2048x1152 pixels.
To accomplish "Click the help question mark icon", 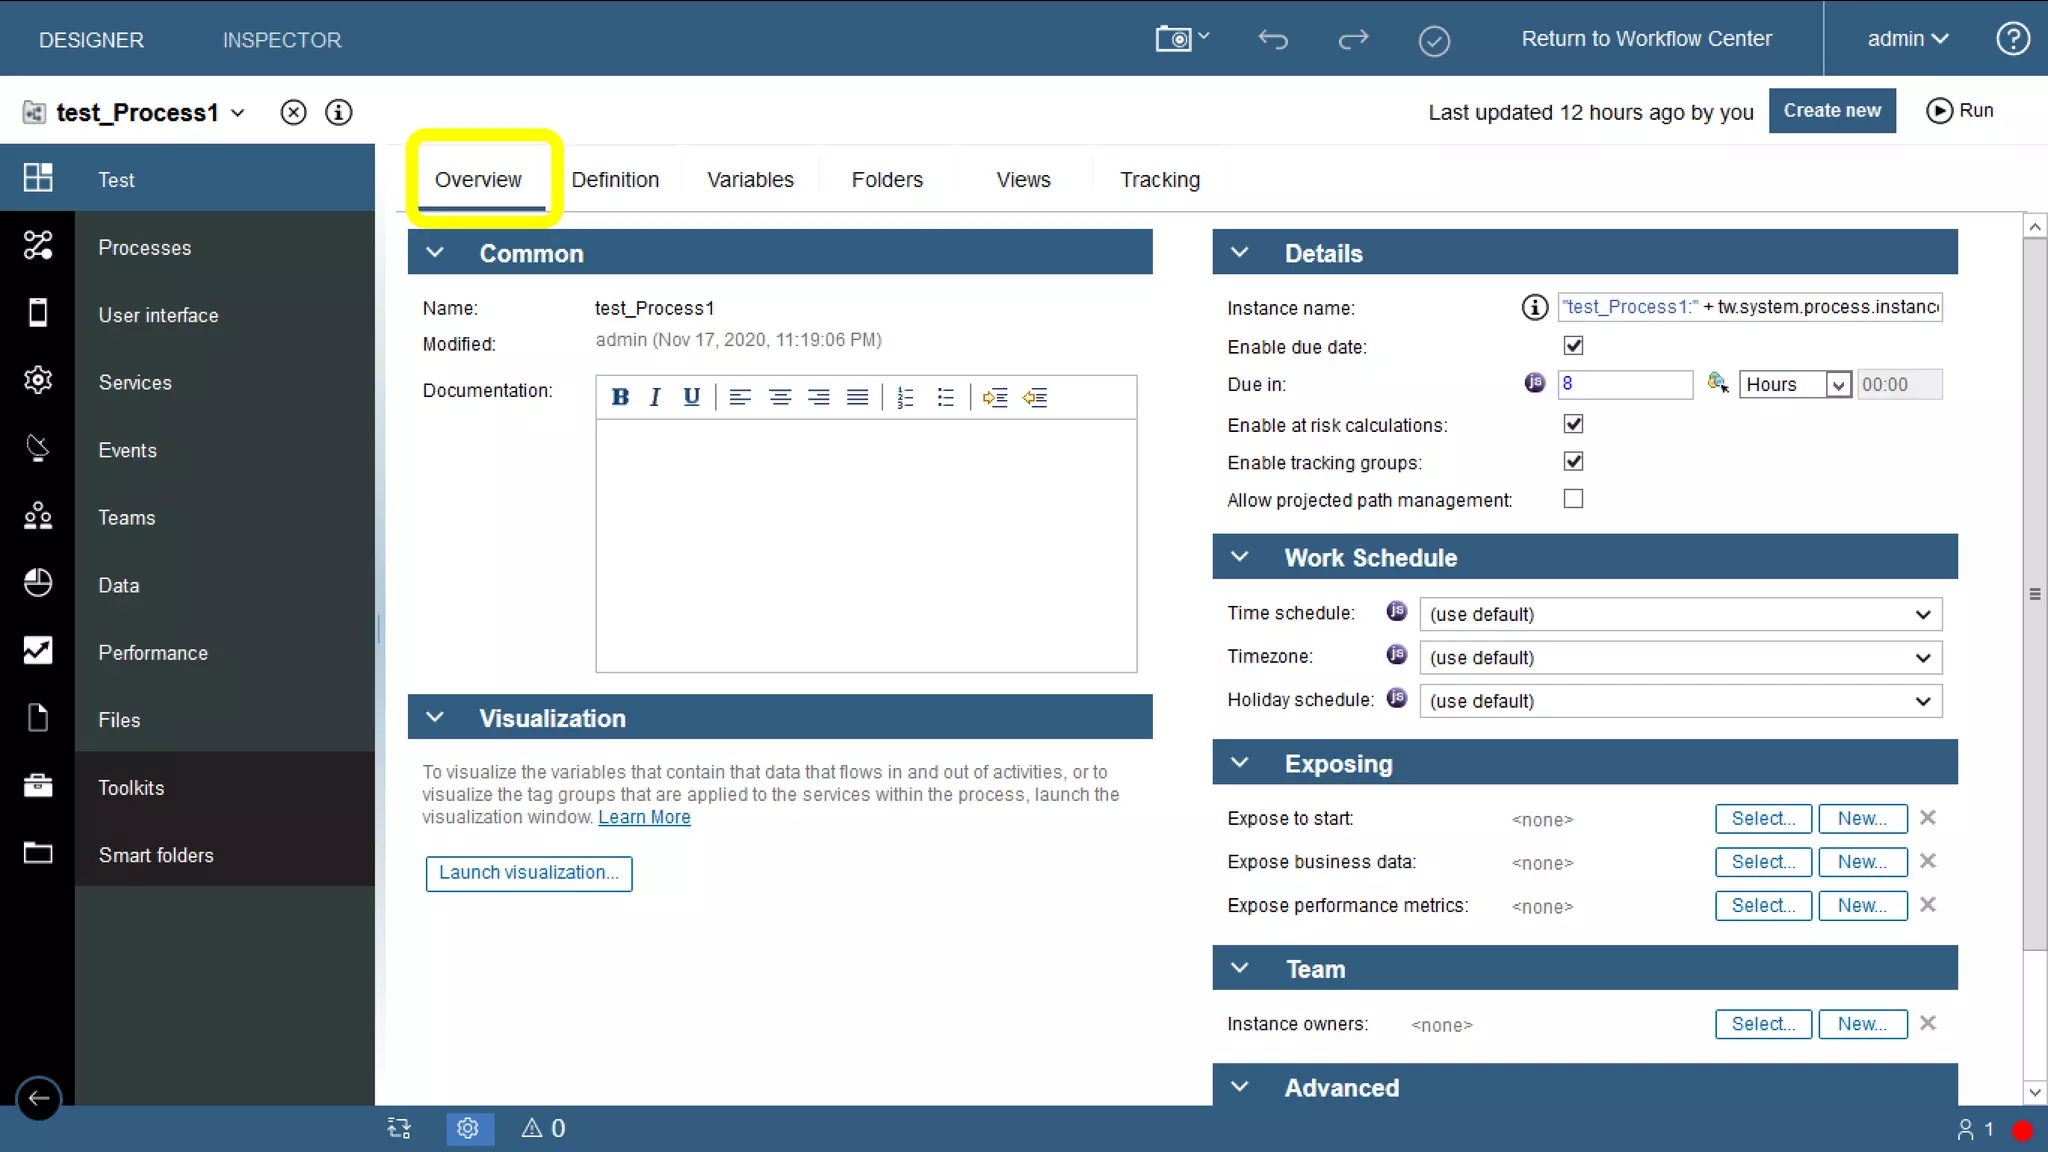I will (2012, 39).
